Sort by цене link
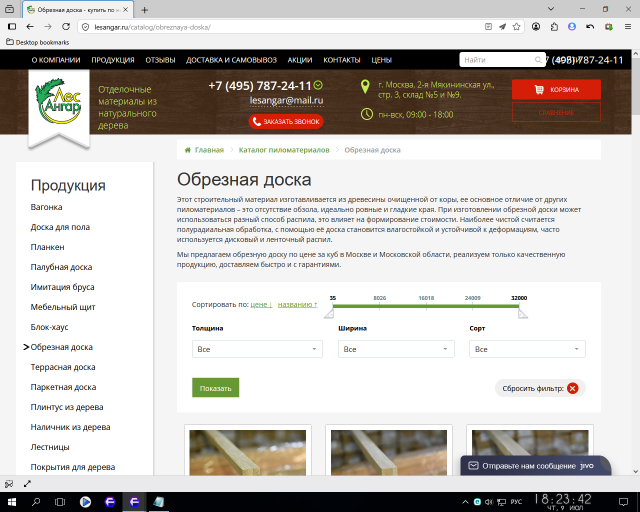 point(261,305)
